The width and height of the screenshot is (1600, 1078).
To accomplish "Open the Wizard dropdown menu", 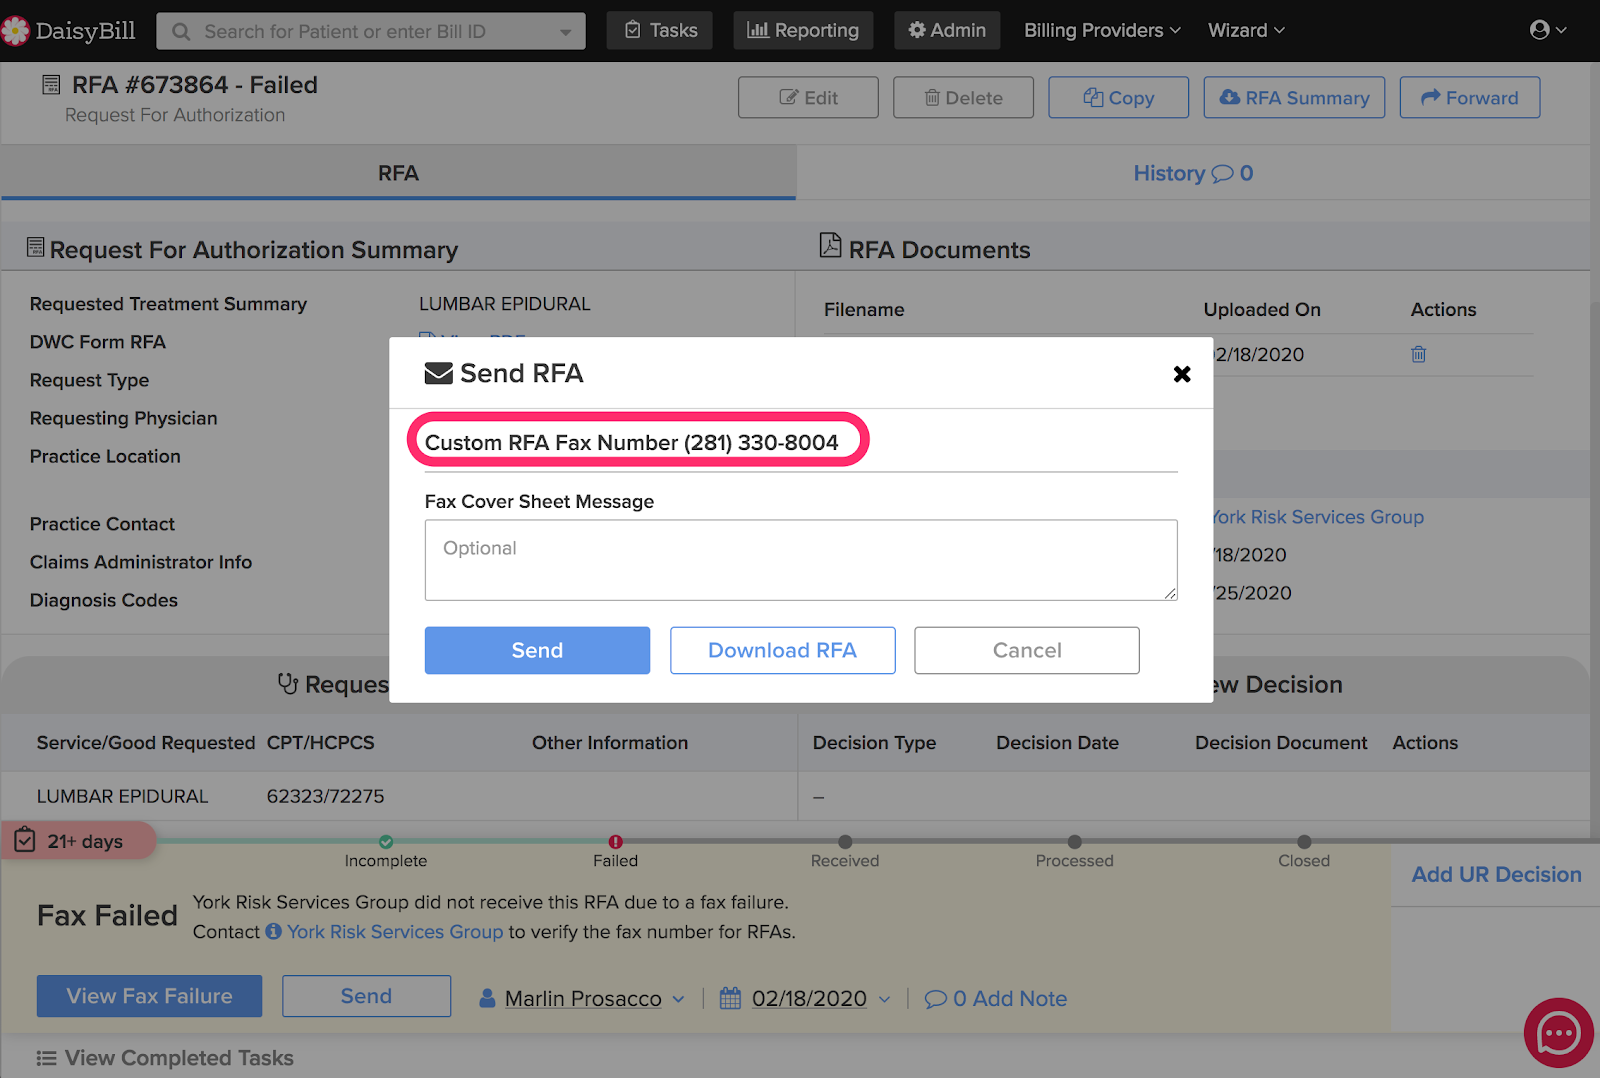I will [x=1246, y=31].
